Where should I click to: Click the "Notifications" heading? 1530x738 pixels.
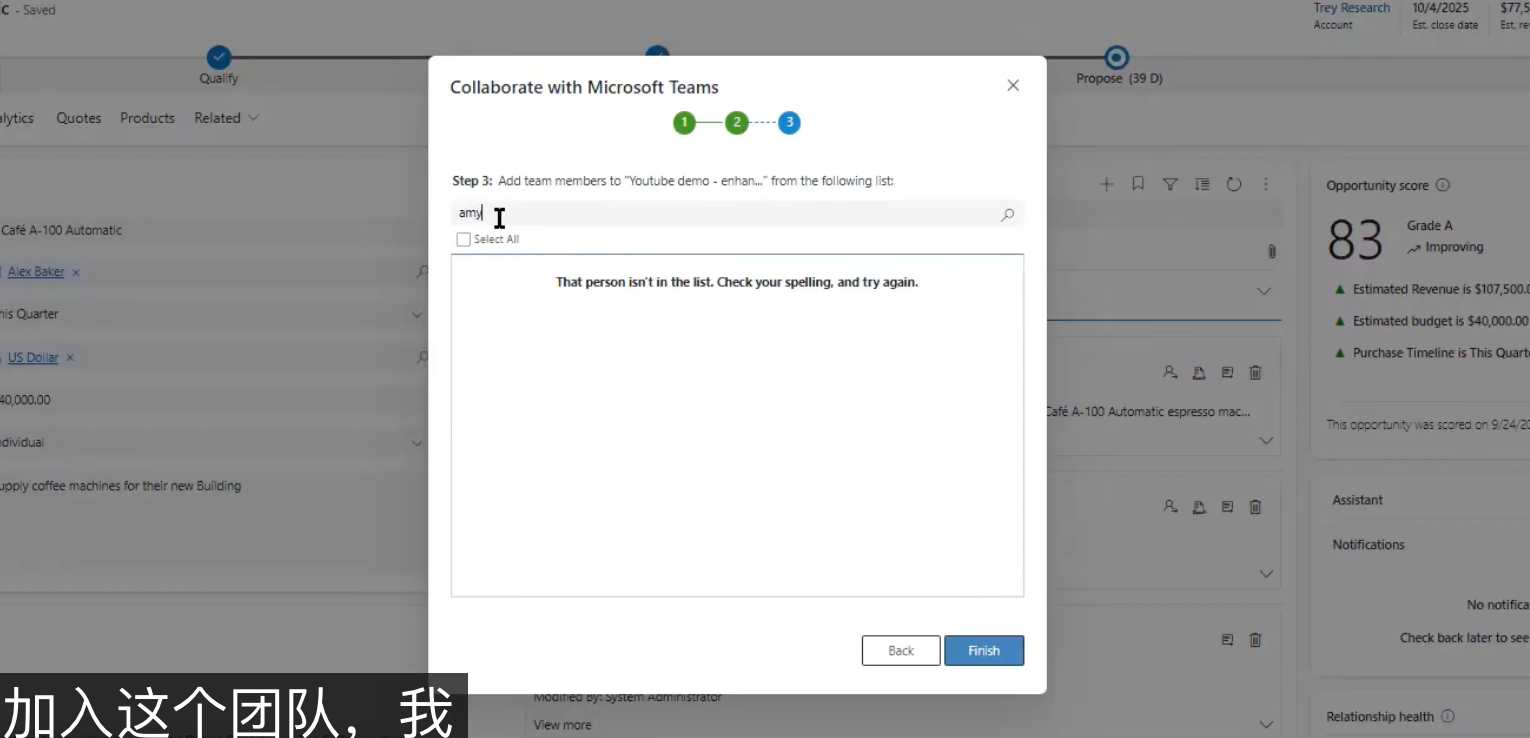1368,545
